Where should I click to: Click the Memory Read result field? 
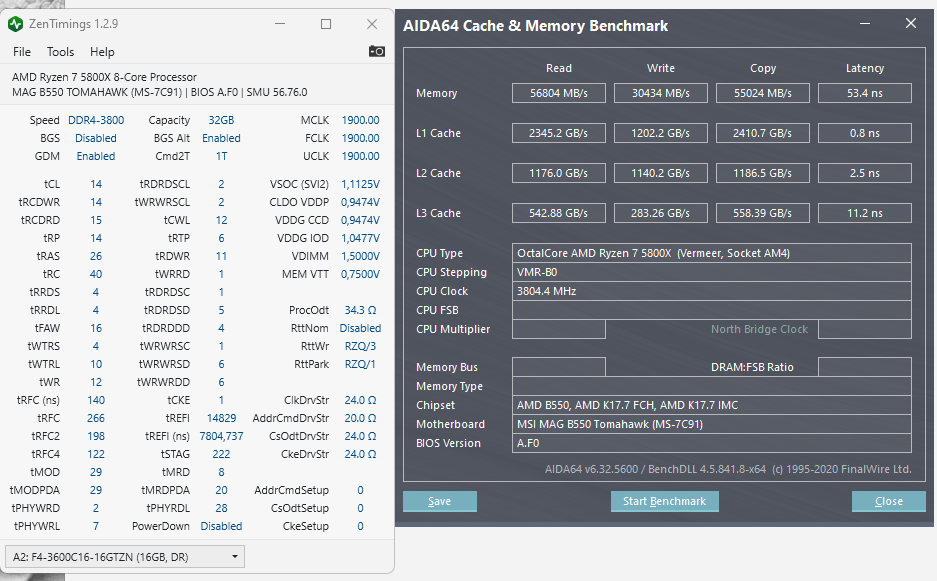click(x=559, y=93)
